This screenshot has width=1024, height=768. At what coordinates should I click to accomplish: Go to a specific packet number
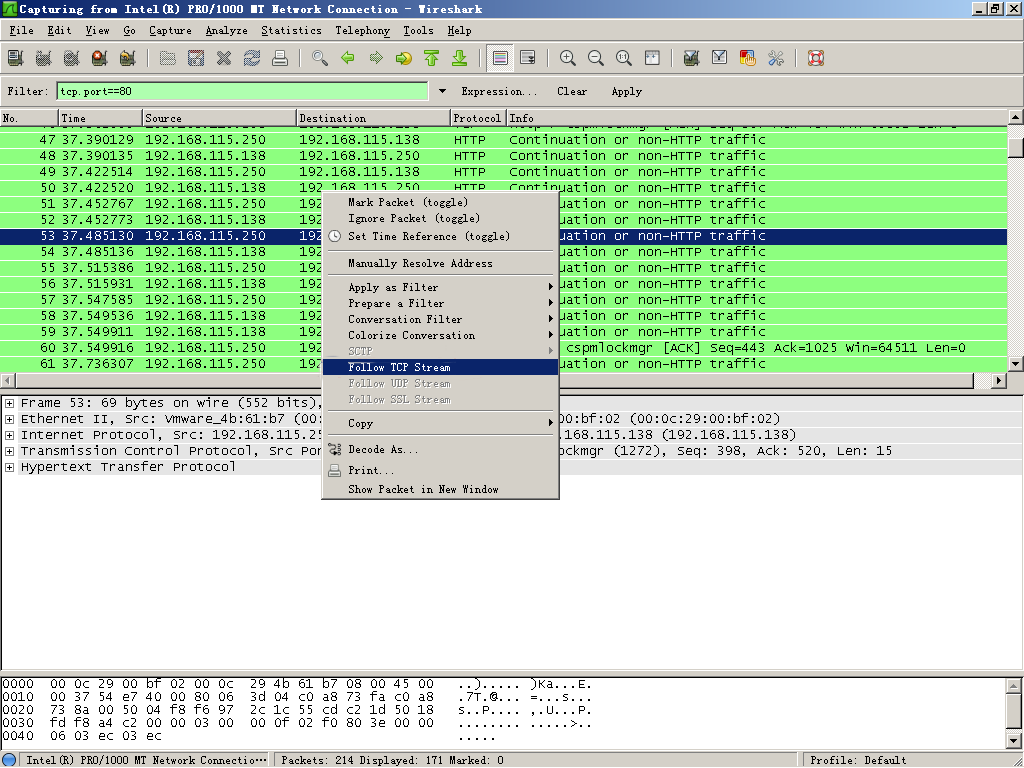[x=404, y=58]
